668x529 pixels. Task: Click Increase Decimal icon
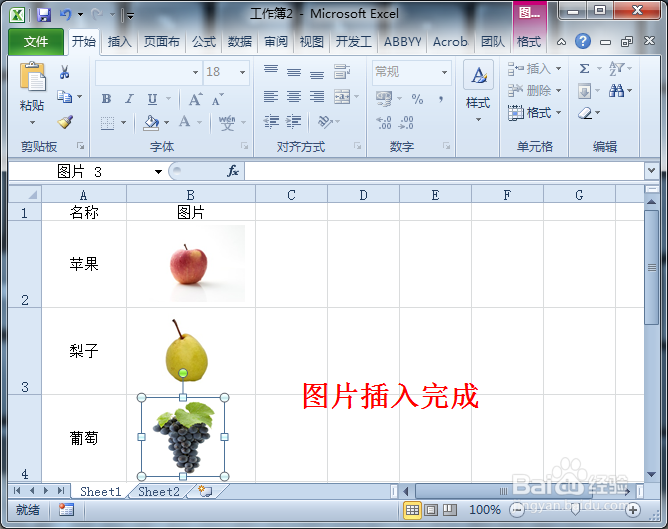[x=384, y=123]
